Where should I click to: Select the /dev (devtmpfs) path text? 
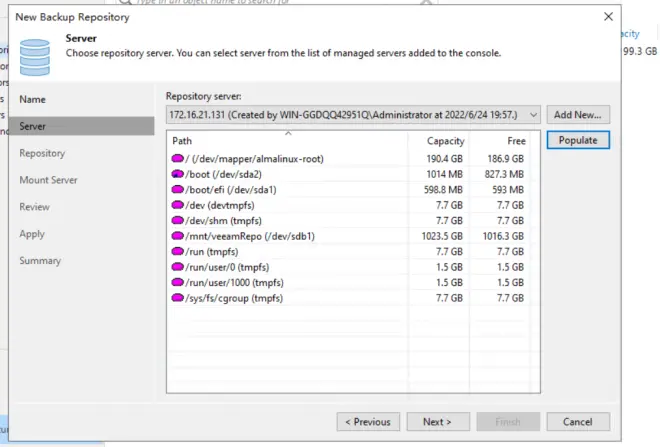[220, 205]
